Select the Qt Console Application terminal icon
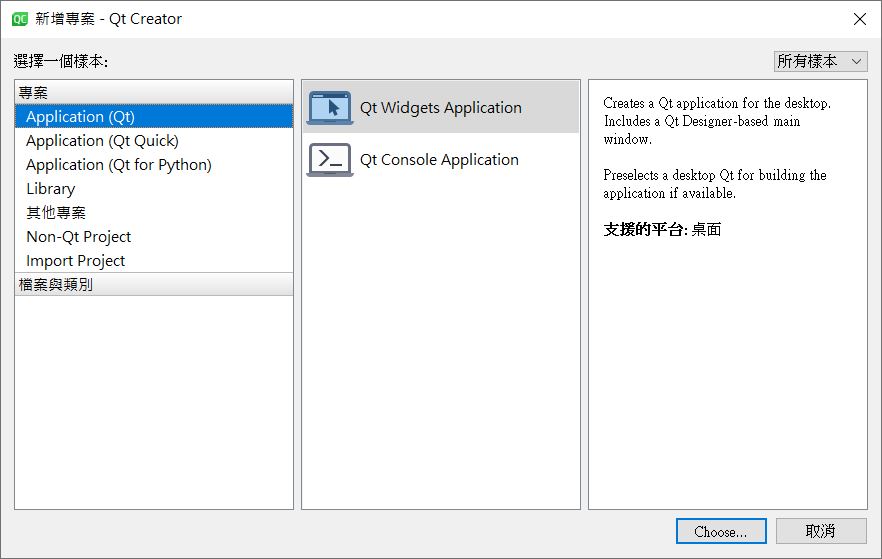The image size is (882, 559). (x=330, y=160)
